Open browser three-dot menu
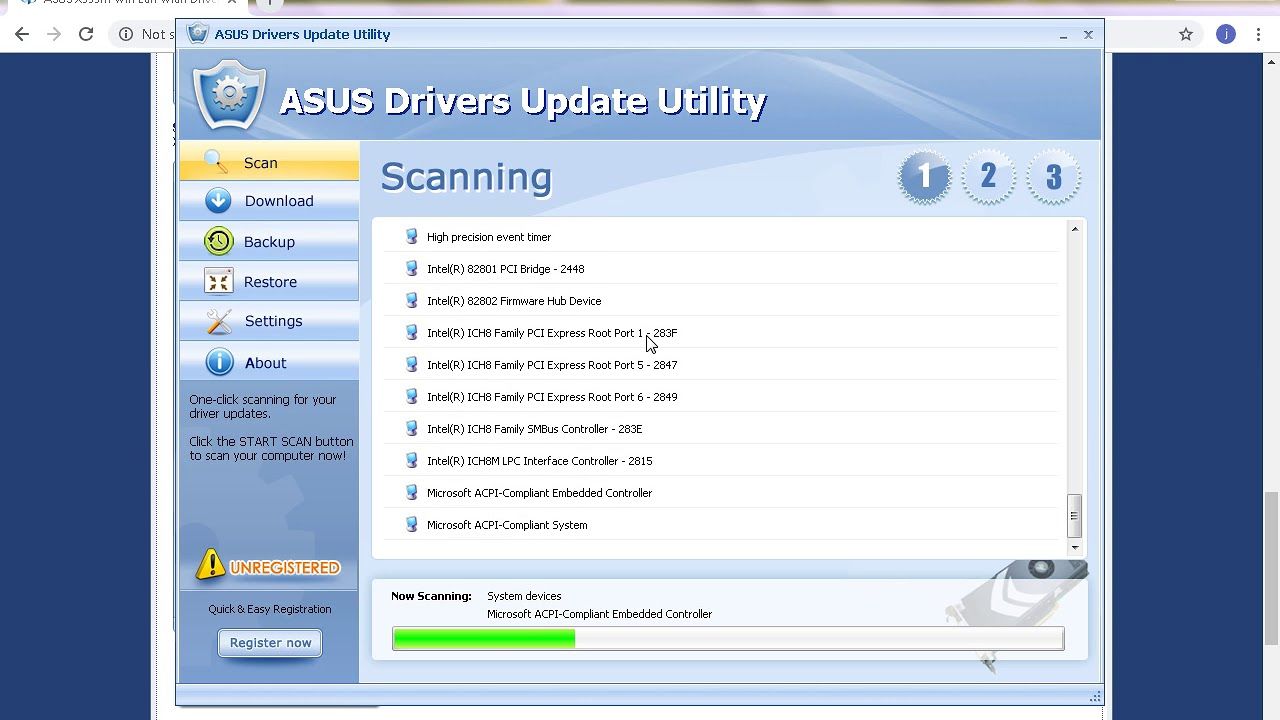1280x720 pixels. [x=1259, y=34]
